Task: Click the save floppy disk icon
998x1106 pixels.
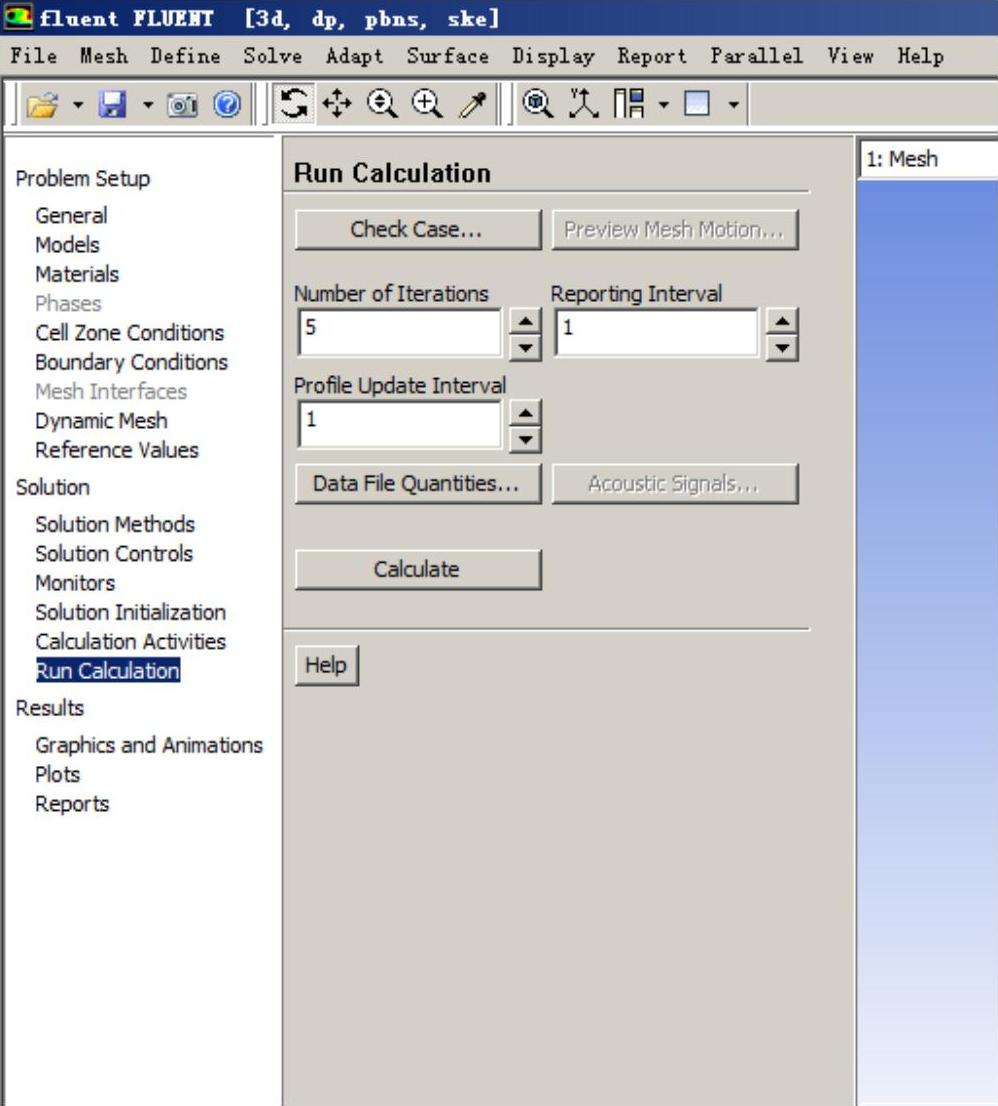Action: pyautogui.click(x=113, y=105)
